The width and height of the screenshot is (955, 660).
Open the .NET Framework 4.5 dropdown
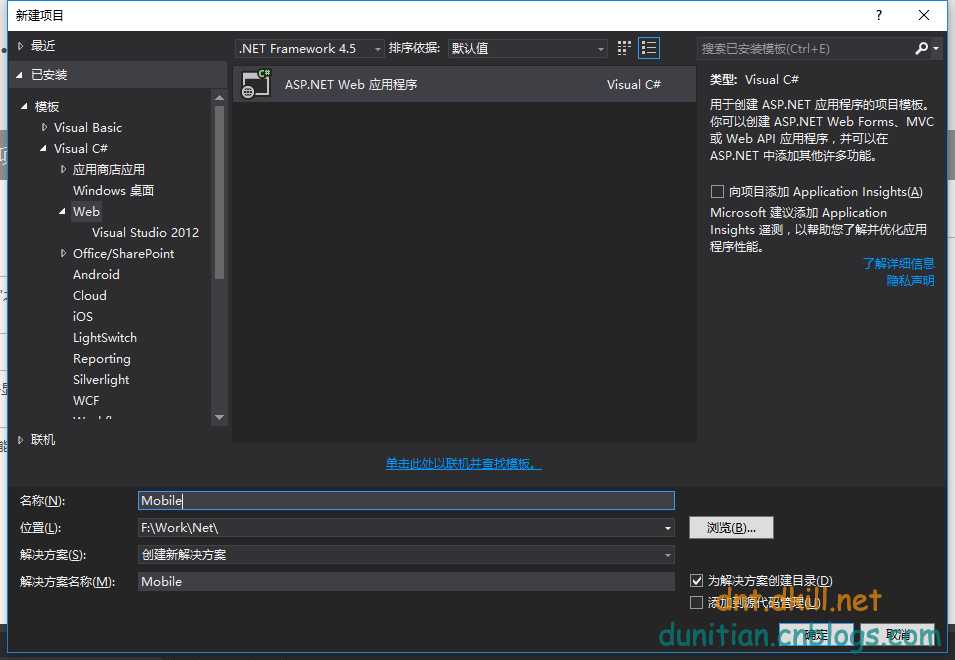click(x=310, y=48)
